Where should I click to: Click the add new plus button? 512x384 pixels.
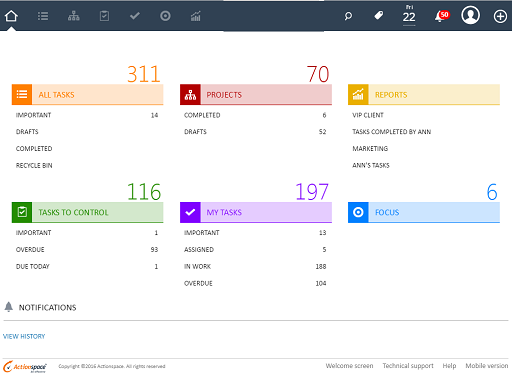(500, 16)
